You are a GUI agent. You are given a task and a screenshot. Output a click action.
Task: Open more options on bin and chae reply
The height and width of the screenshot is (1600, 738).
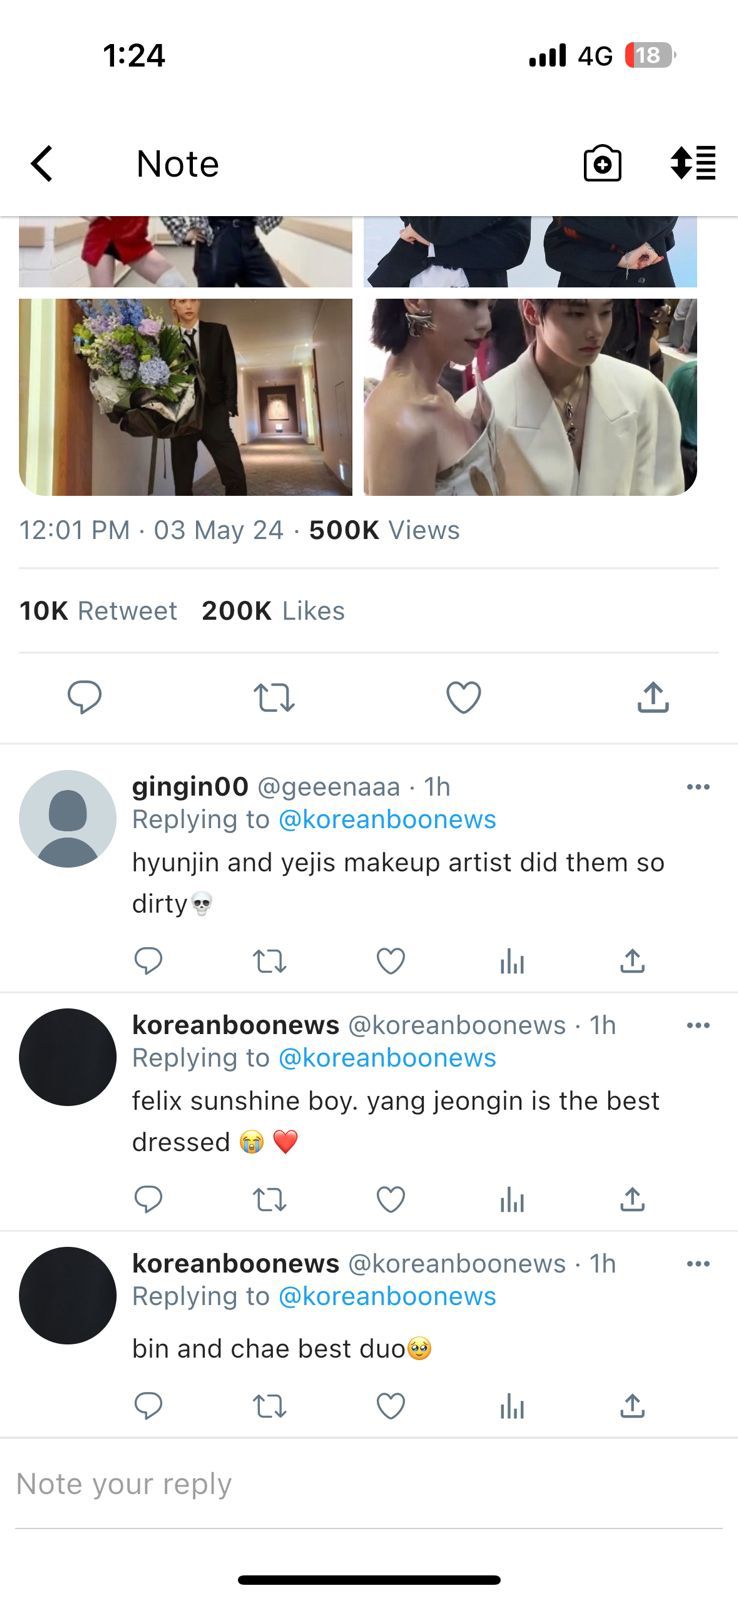(x=698, y=1263)
